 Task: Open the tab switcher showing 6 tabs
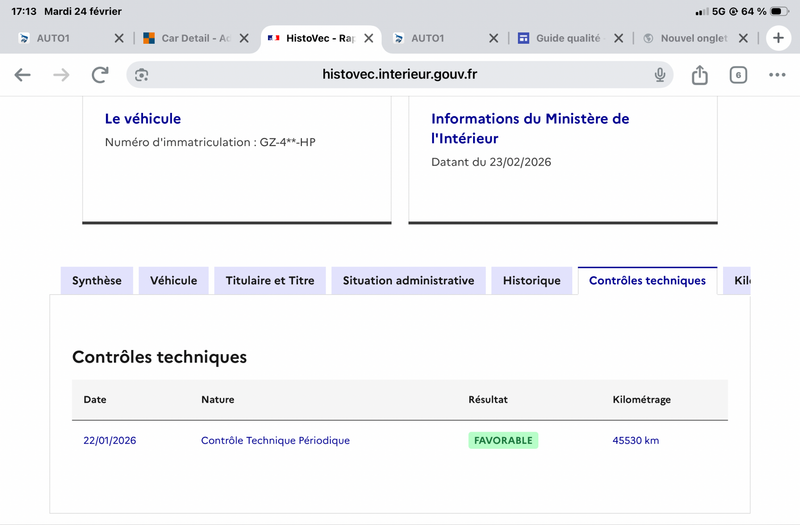(738, 75)
